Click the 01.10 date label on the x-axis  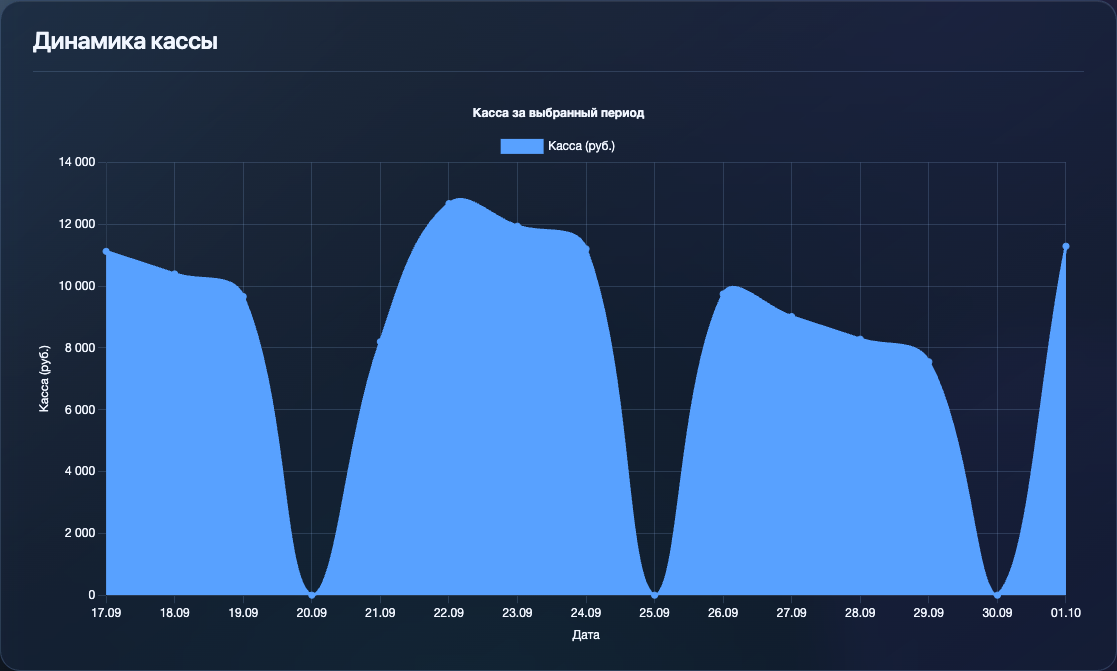pos(1066,613)
